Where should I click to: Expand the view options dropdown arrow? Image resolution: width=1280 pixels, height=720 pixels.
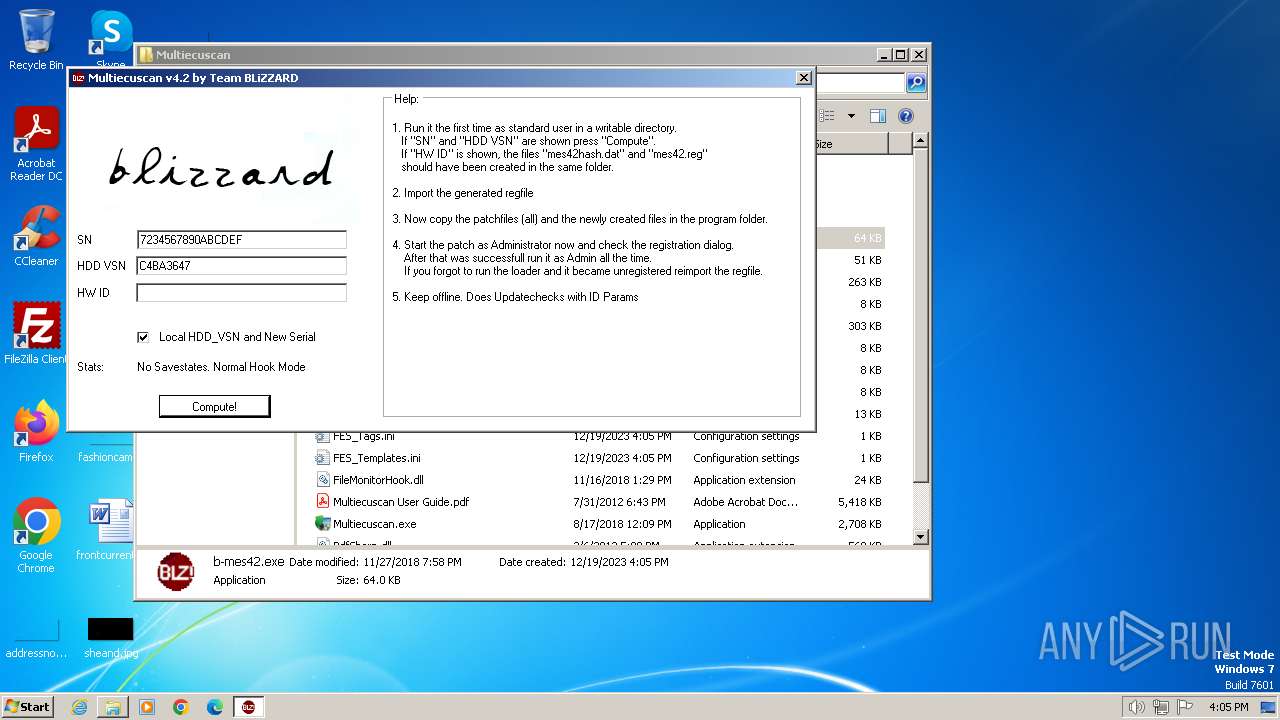[x=851, y=116]
